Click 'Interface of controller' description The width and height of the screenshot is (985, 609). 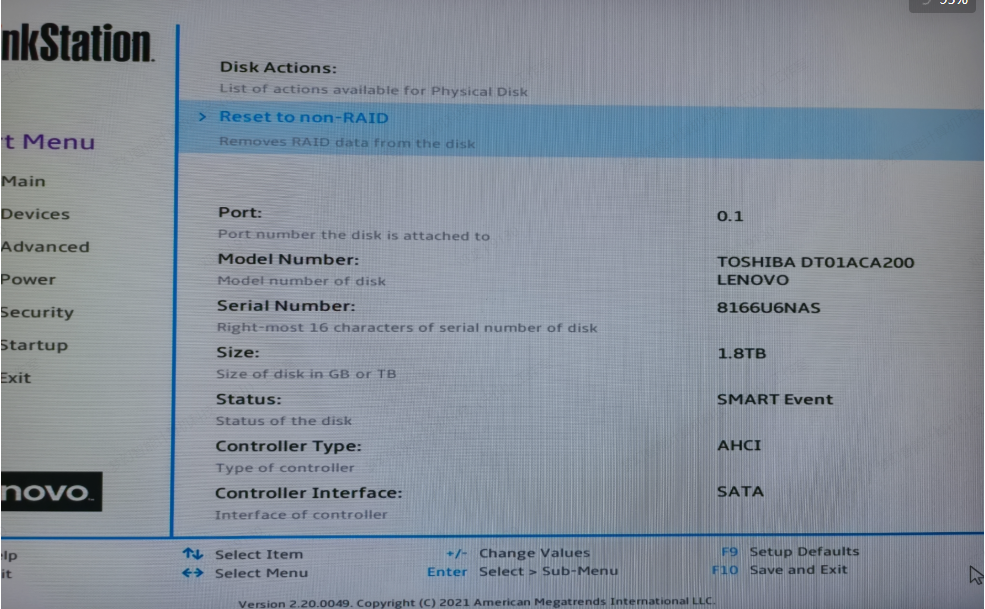tap(301, 514)
